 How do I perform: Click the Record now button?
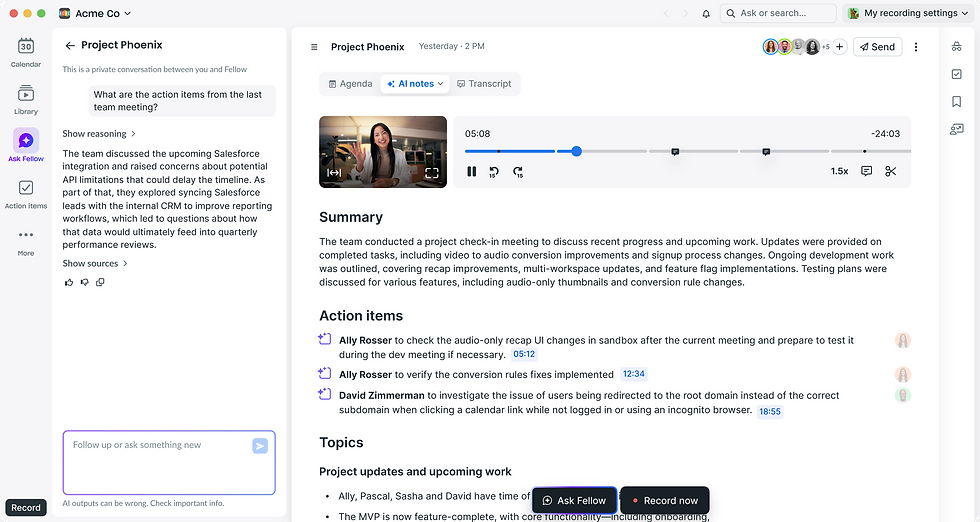pos(665,501)
